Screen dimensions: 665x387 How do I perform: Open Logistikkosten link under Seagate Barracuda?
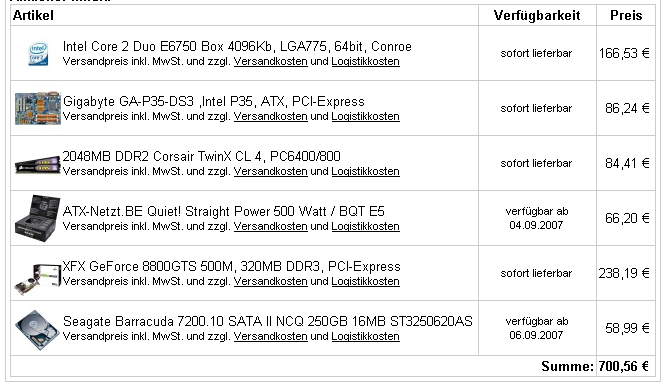(365, 337)
